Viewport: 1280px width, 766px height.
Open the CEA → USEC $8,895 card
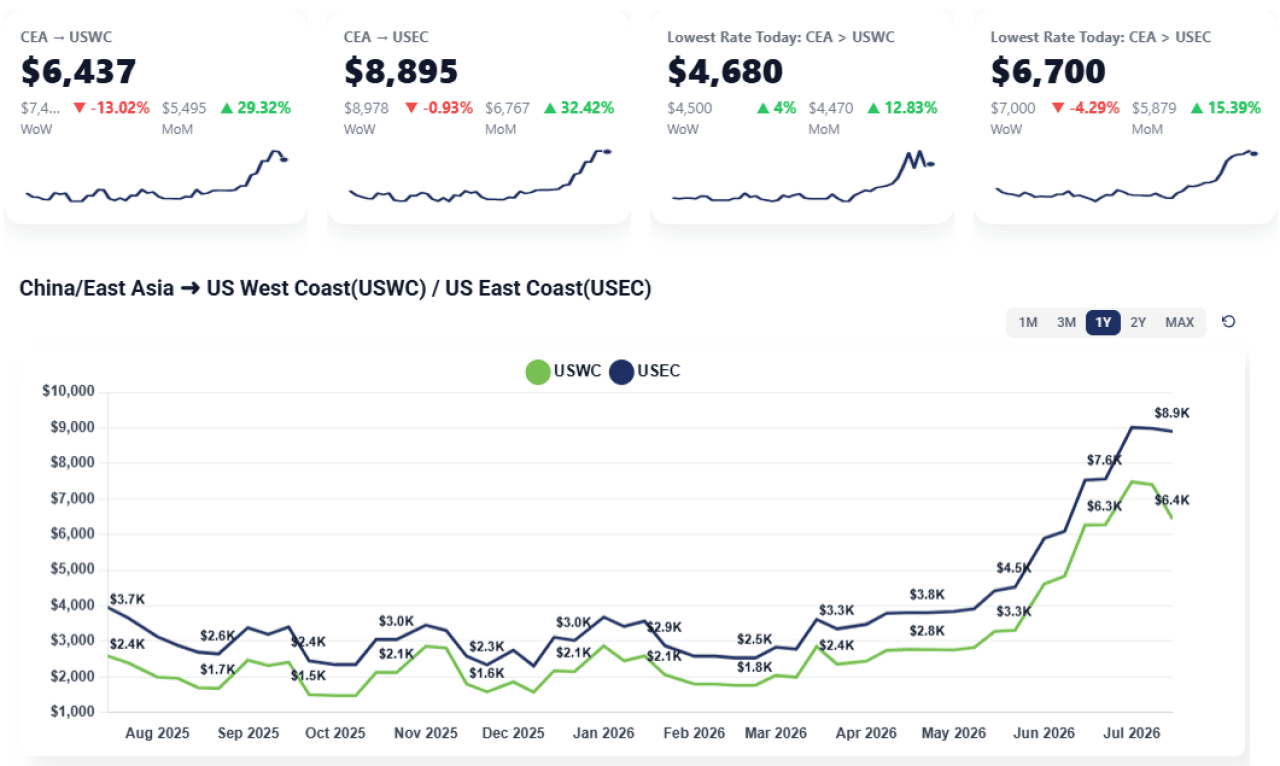479,118
